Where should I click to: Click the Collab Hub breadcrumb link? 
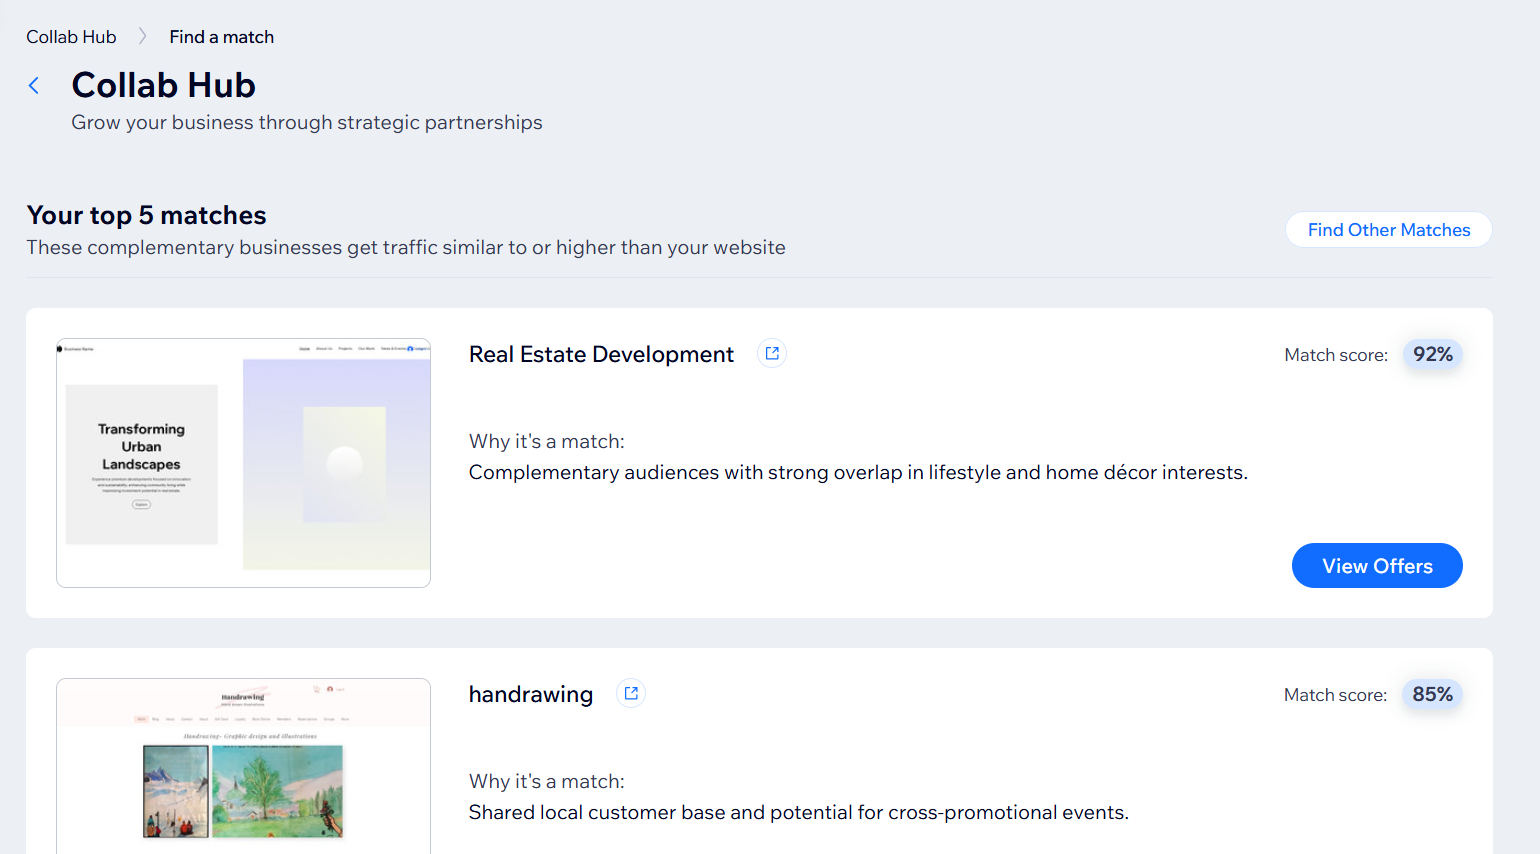pos(71,37)
